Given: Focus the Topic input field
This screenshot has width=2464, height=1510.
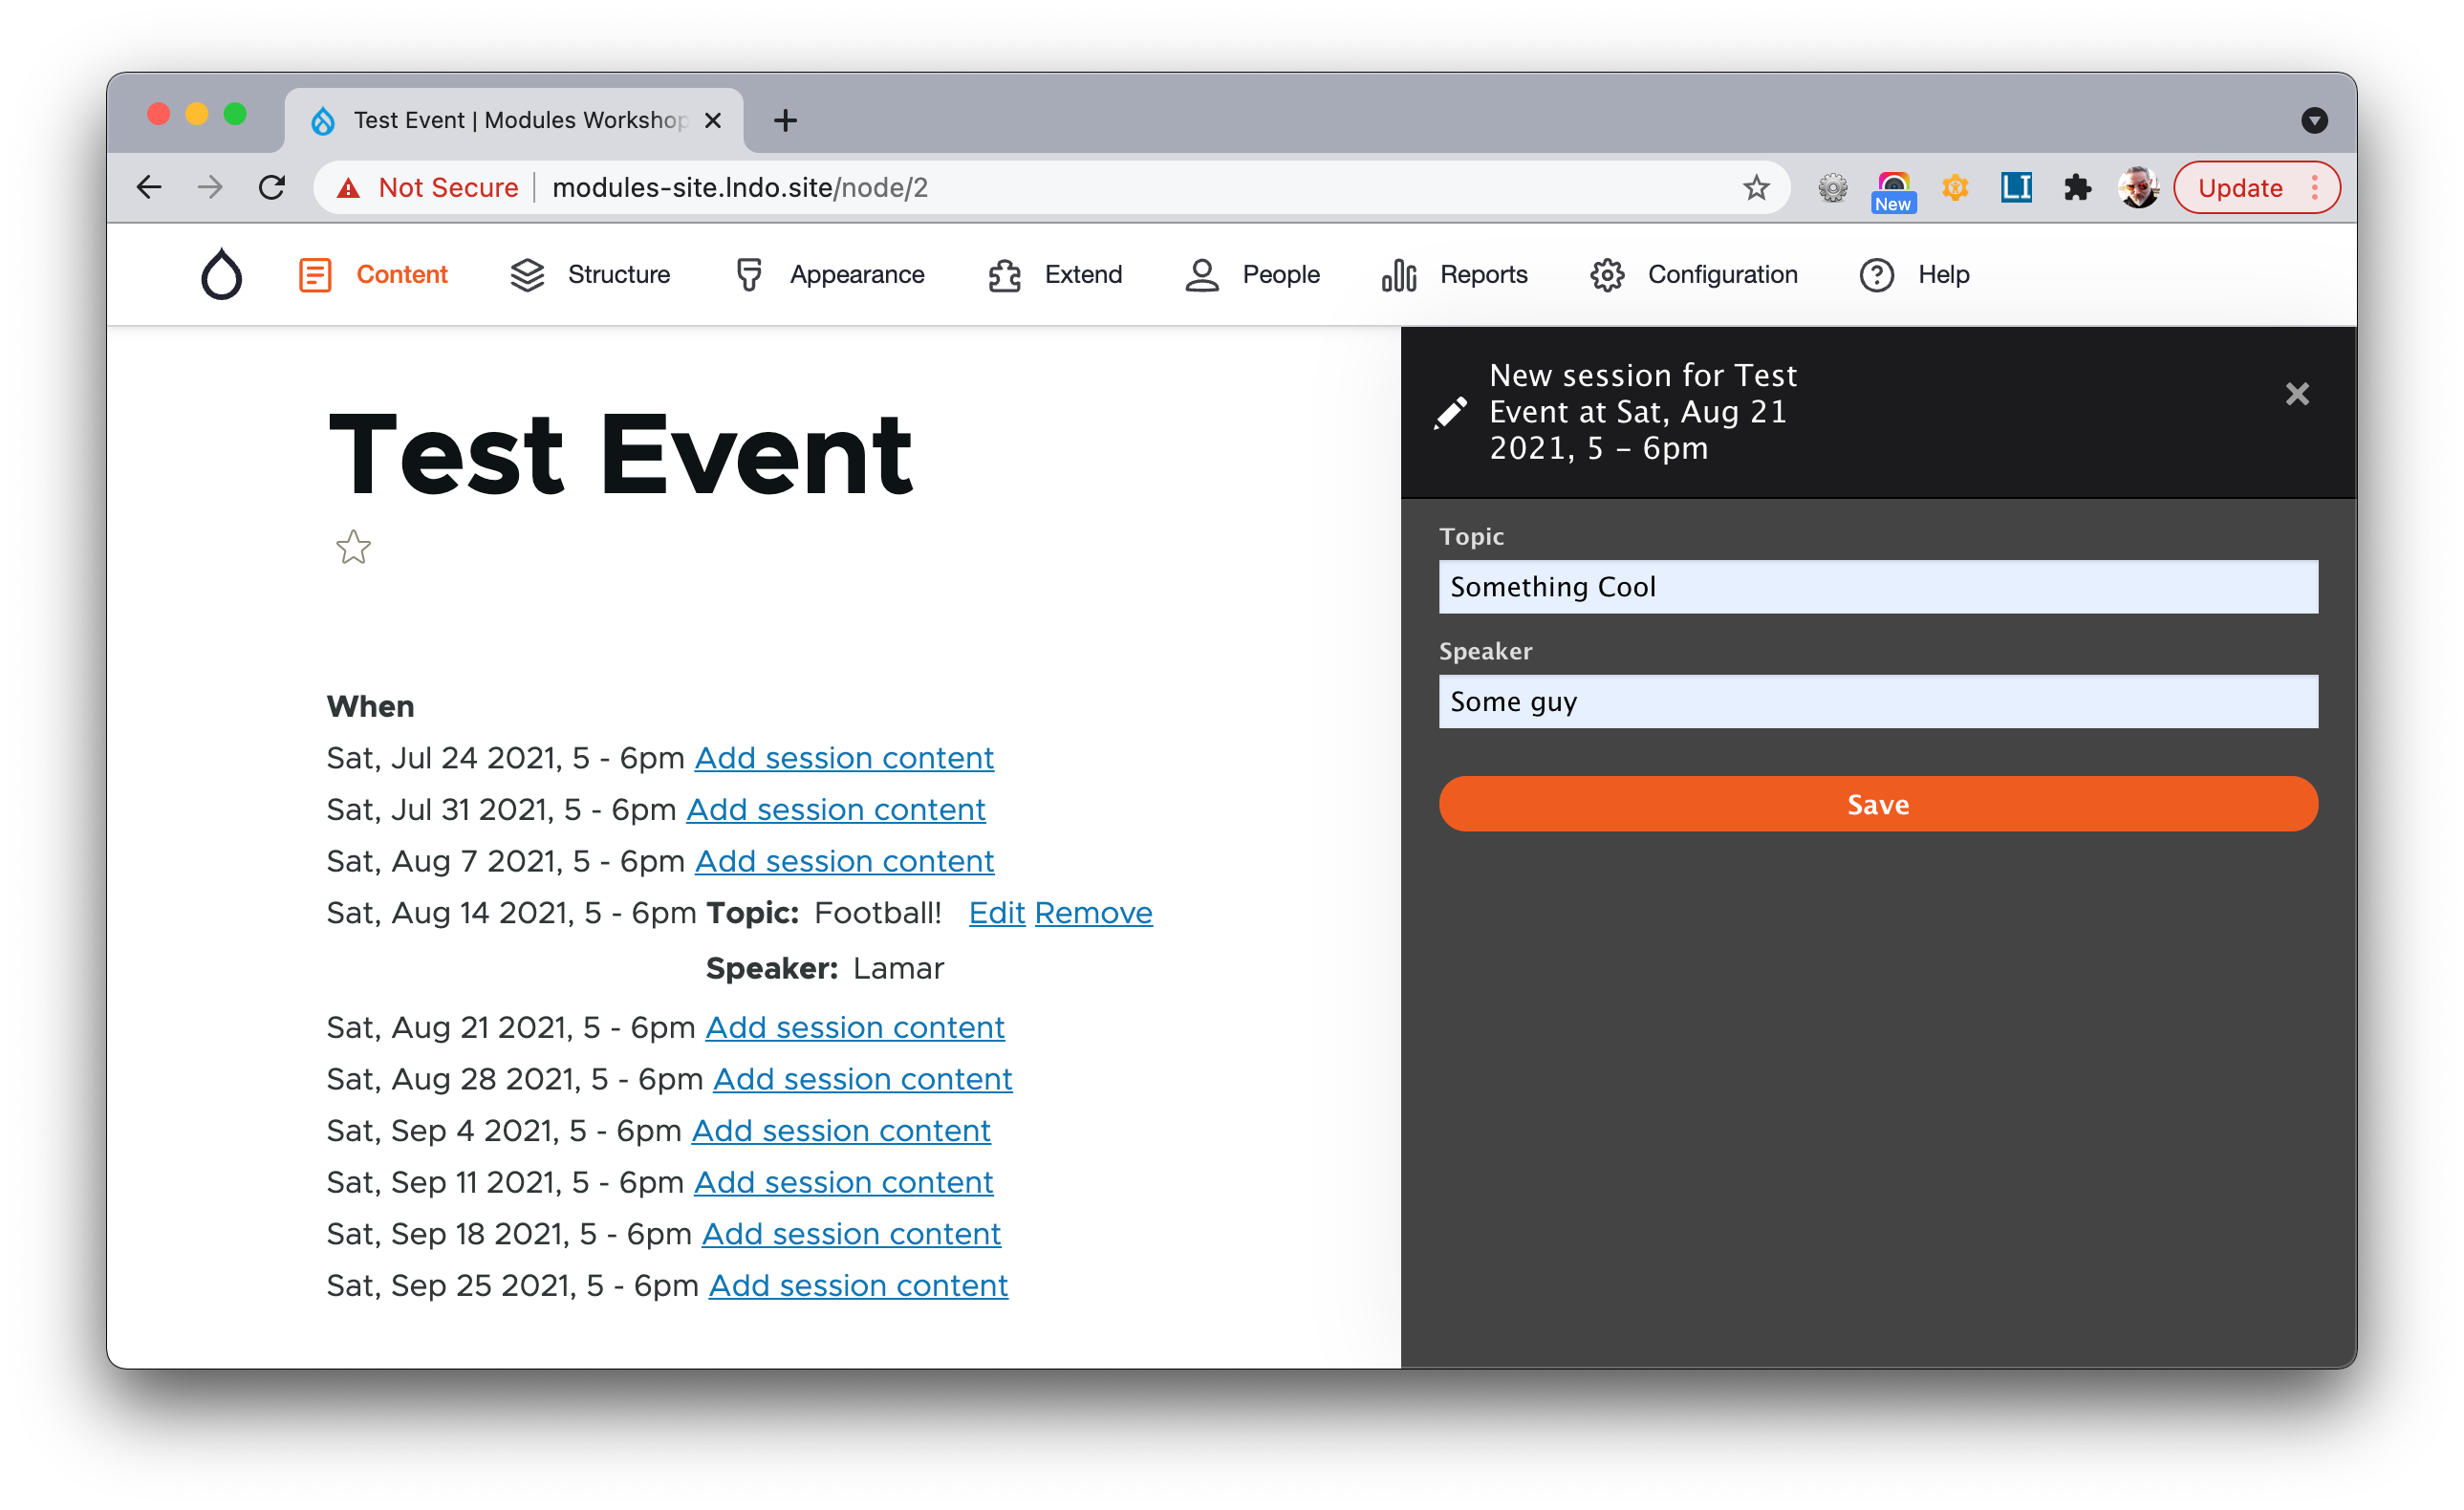Looking at the screenshot, I should [1877, 587].
